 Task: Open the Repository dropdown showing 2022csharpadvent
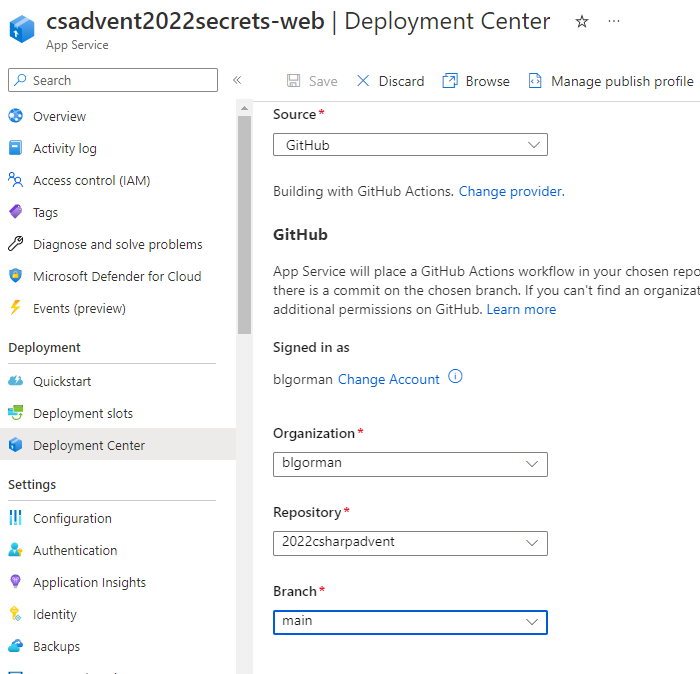(410, 543)
